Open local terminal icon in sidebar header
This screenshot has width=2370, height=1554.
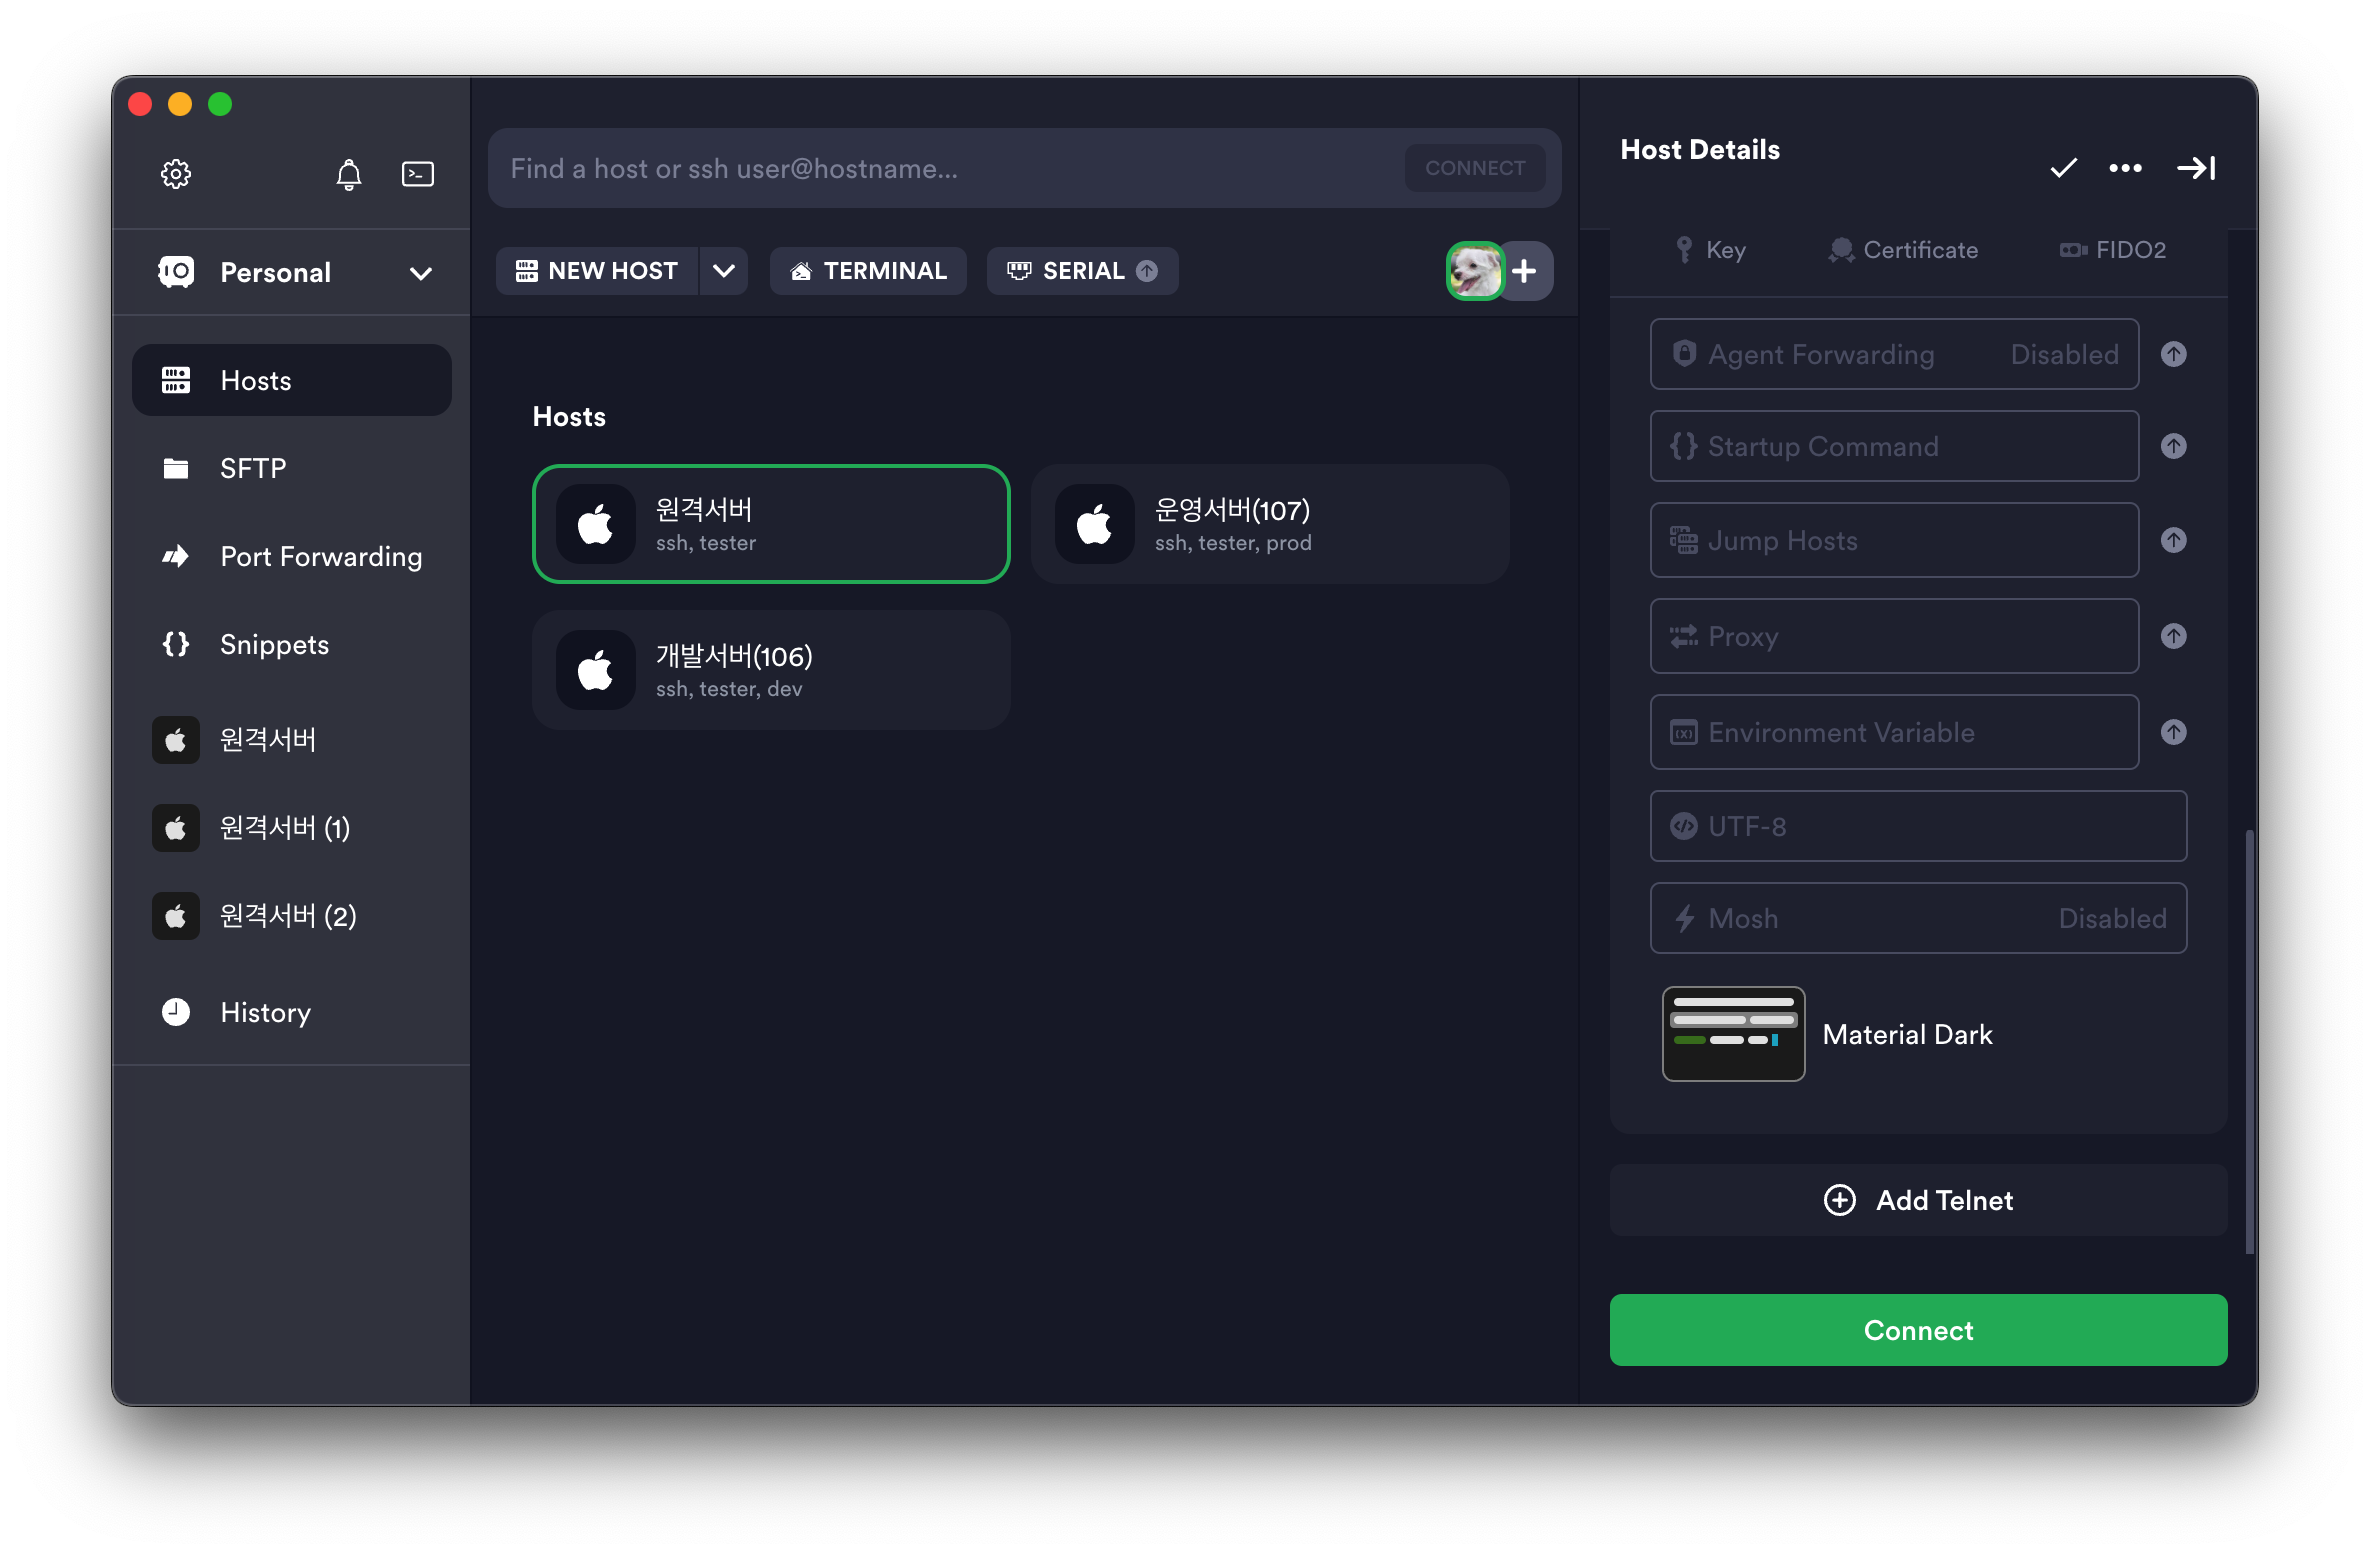click(x=417, y=174)
